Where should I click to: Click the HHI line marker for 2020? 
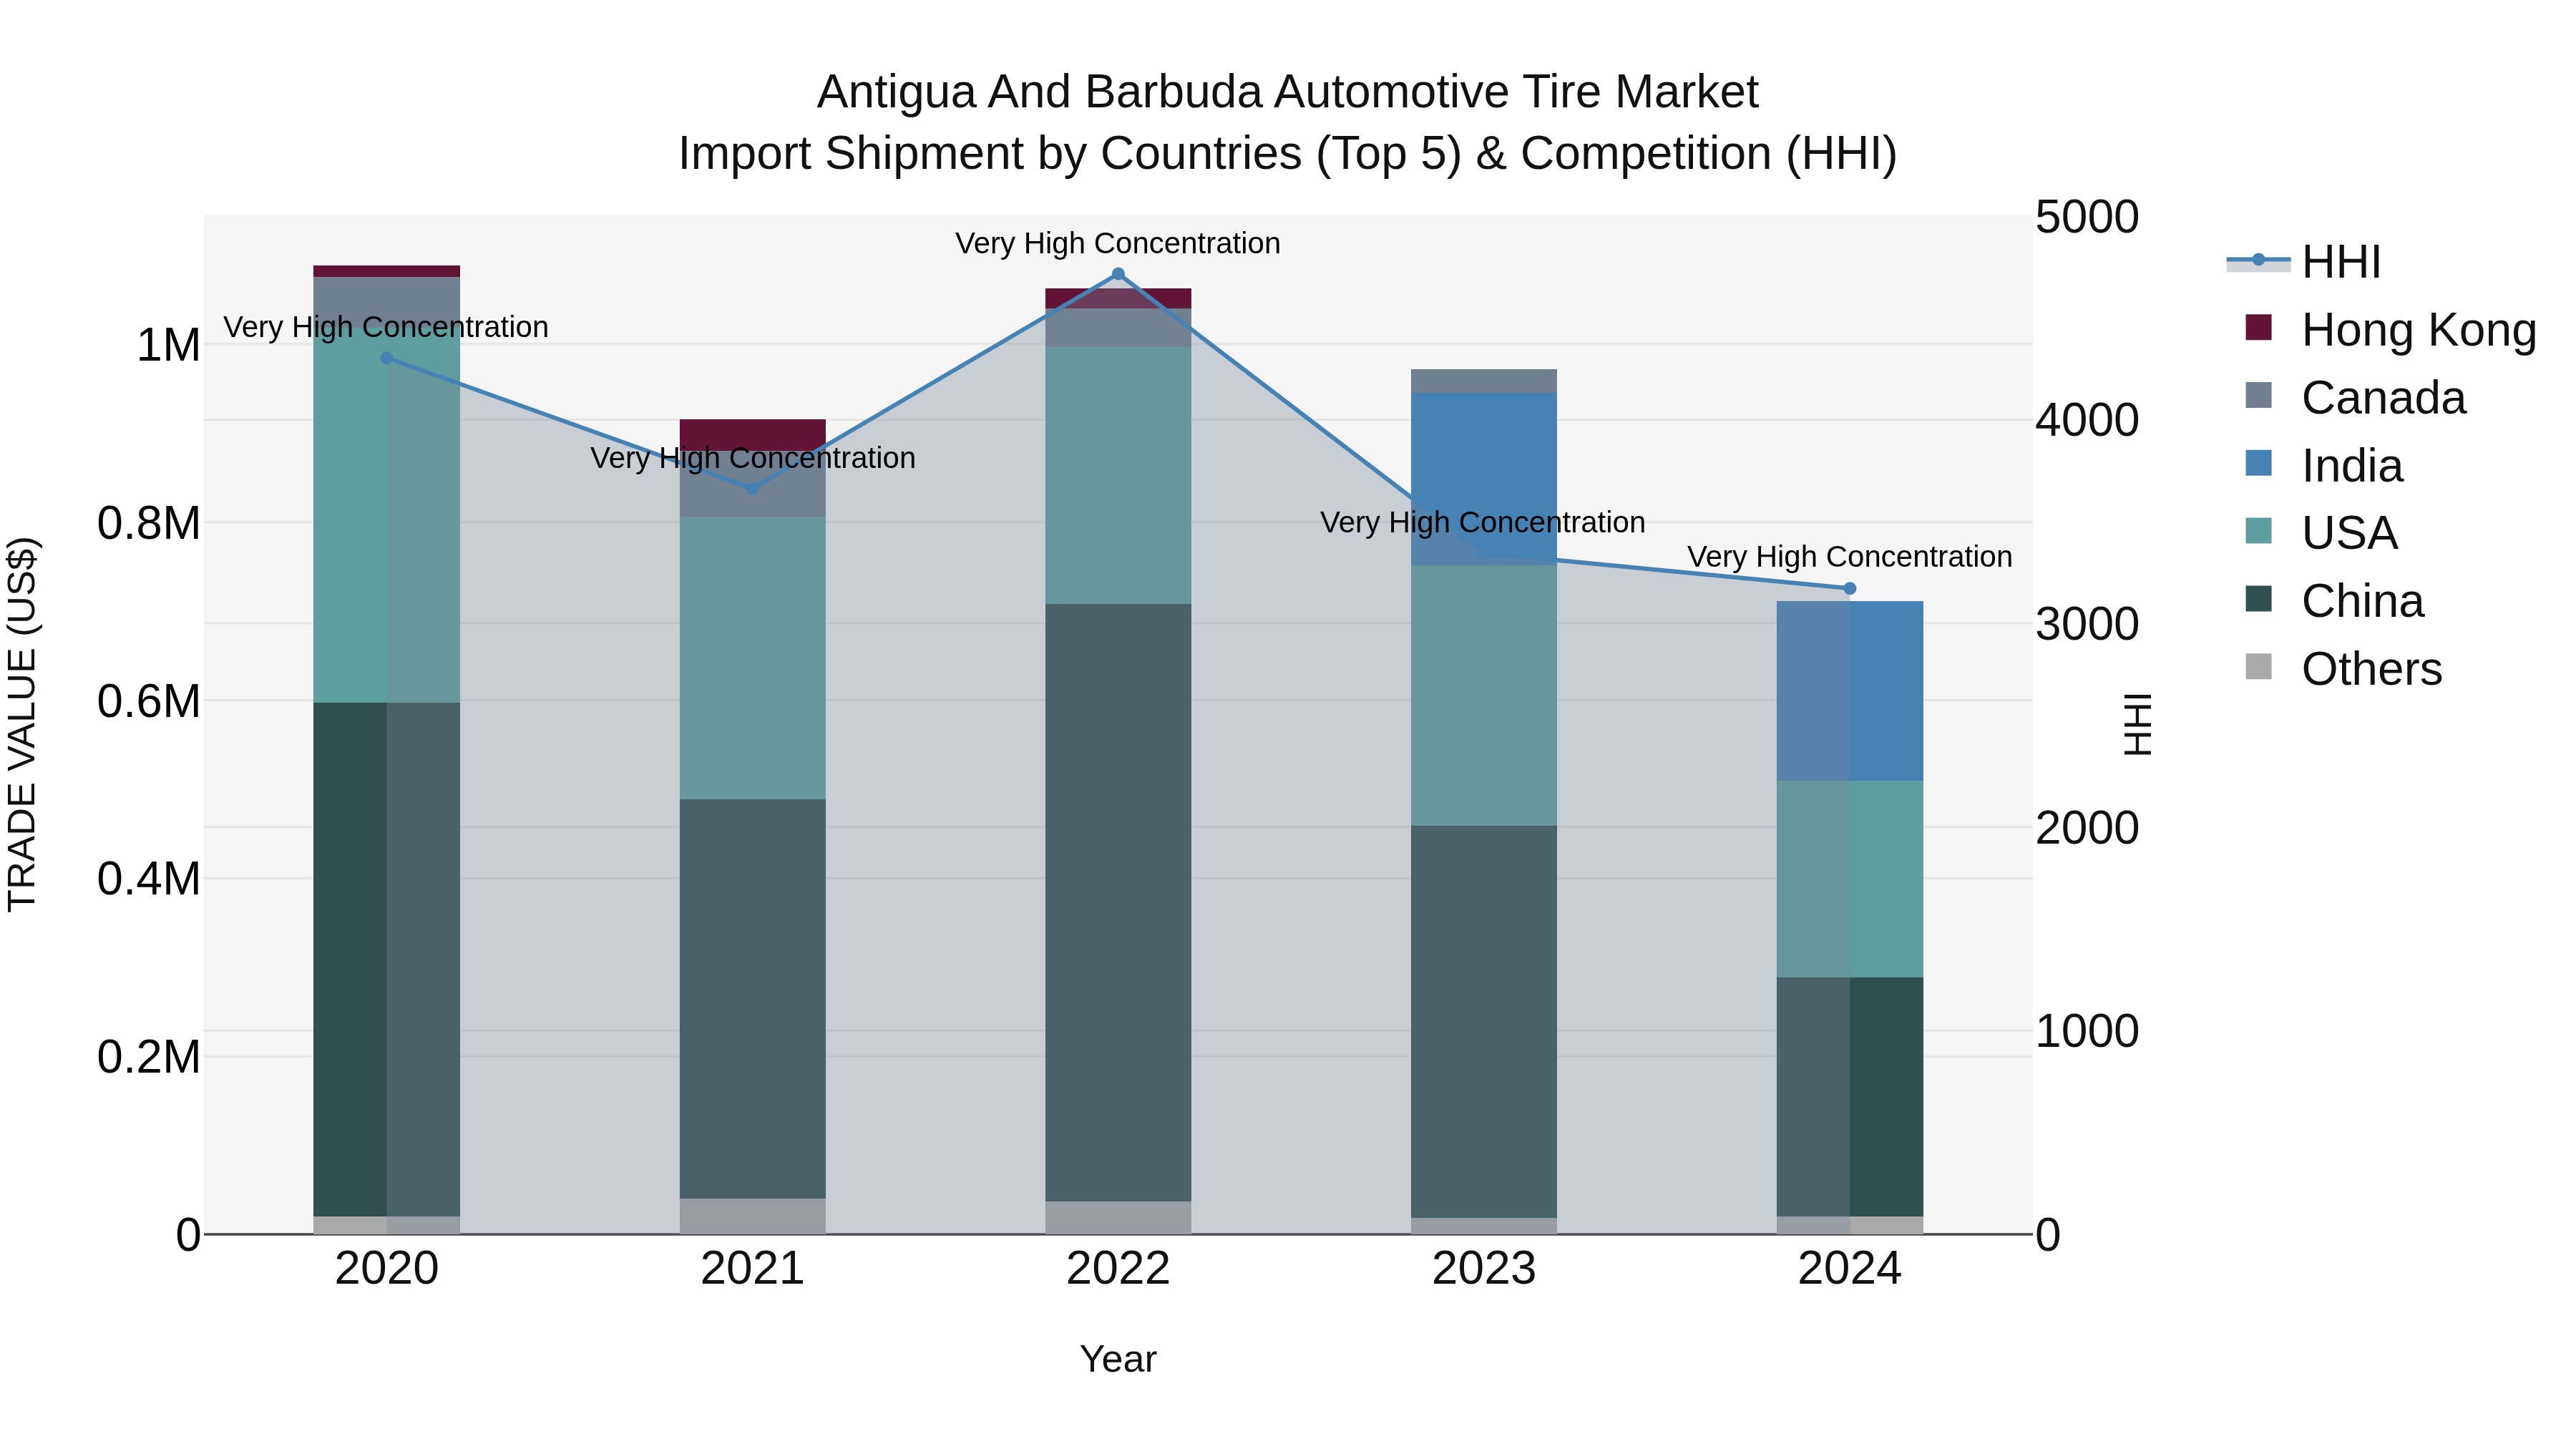(x=387, y=358)
